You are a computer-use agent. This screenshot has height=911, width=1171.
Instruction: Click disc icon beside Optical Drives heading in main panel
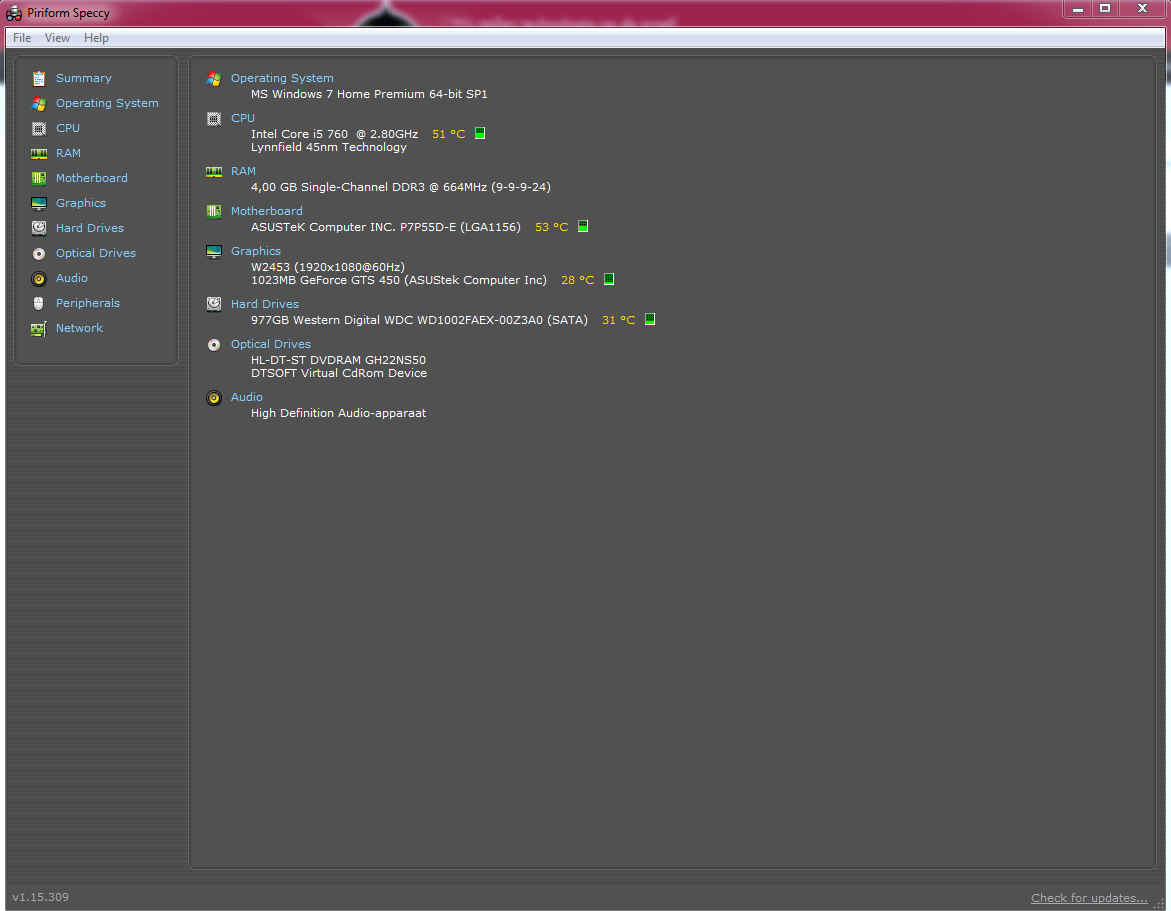coord(214,344)
